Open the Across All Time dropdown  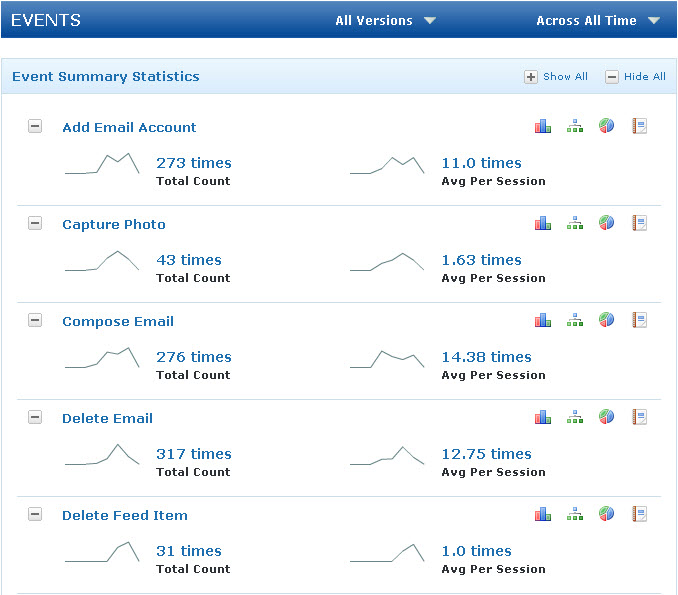[598, 20]
